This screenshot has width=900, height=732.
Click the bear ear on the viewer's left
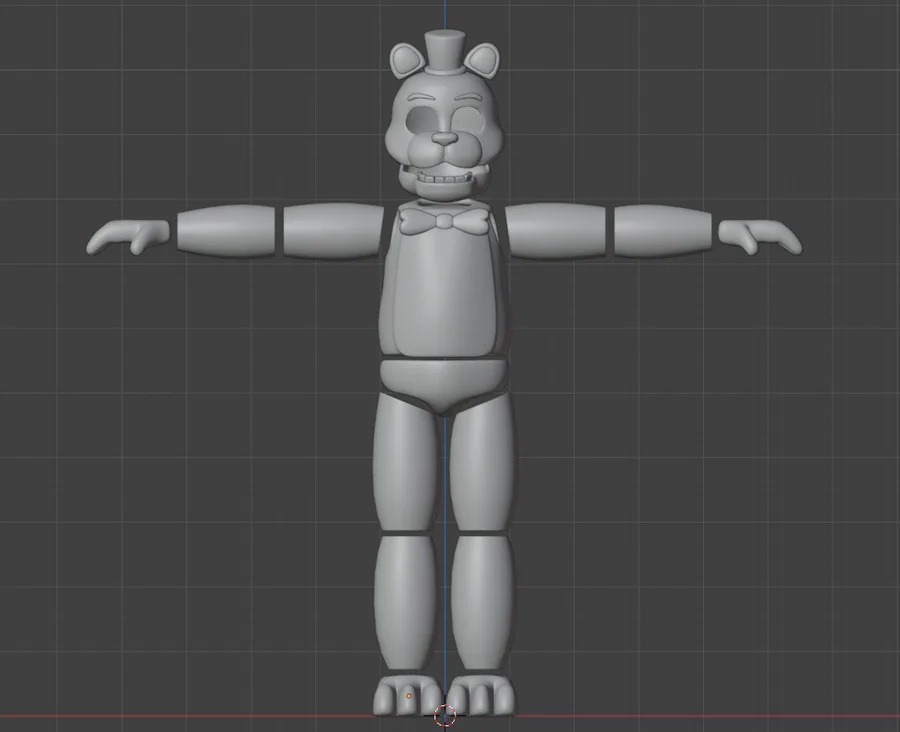pos(406,60)
